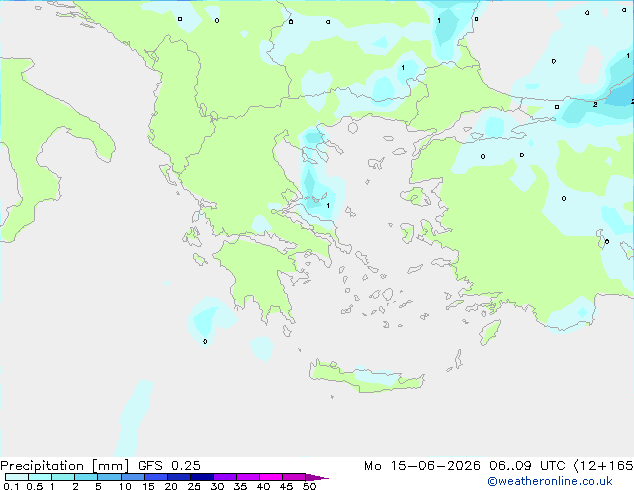Pick the 40–45 mm magenta legend swatch
The height and width of the screenshot is (490, 634).
[271, 477]
